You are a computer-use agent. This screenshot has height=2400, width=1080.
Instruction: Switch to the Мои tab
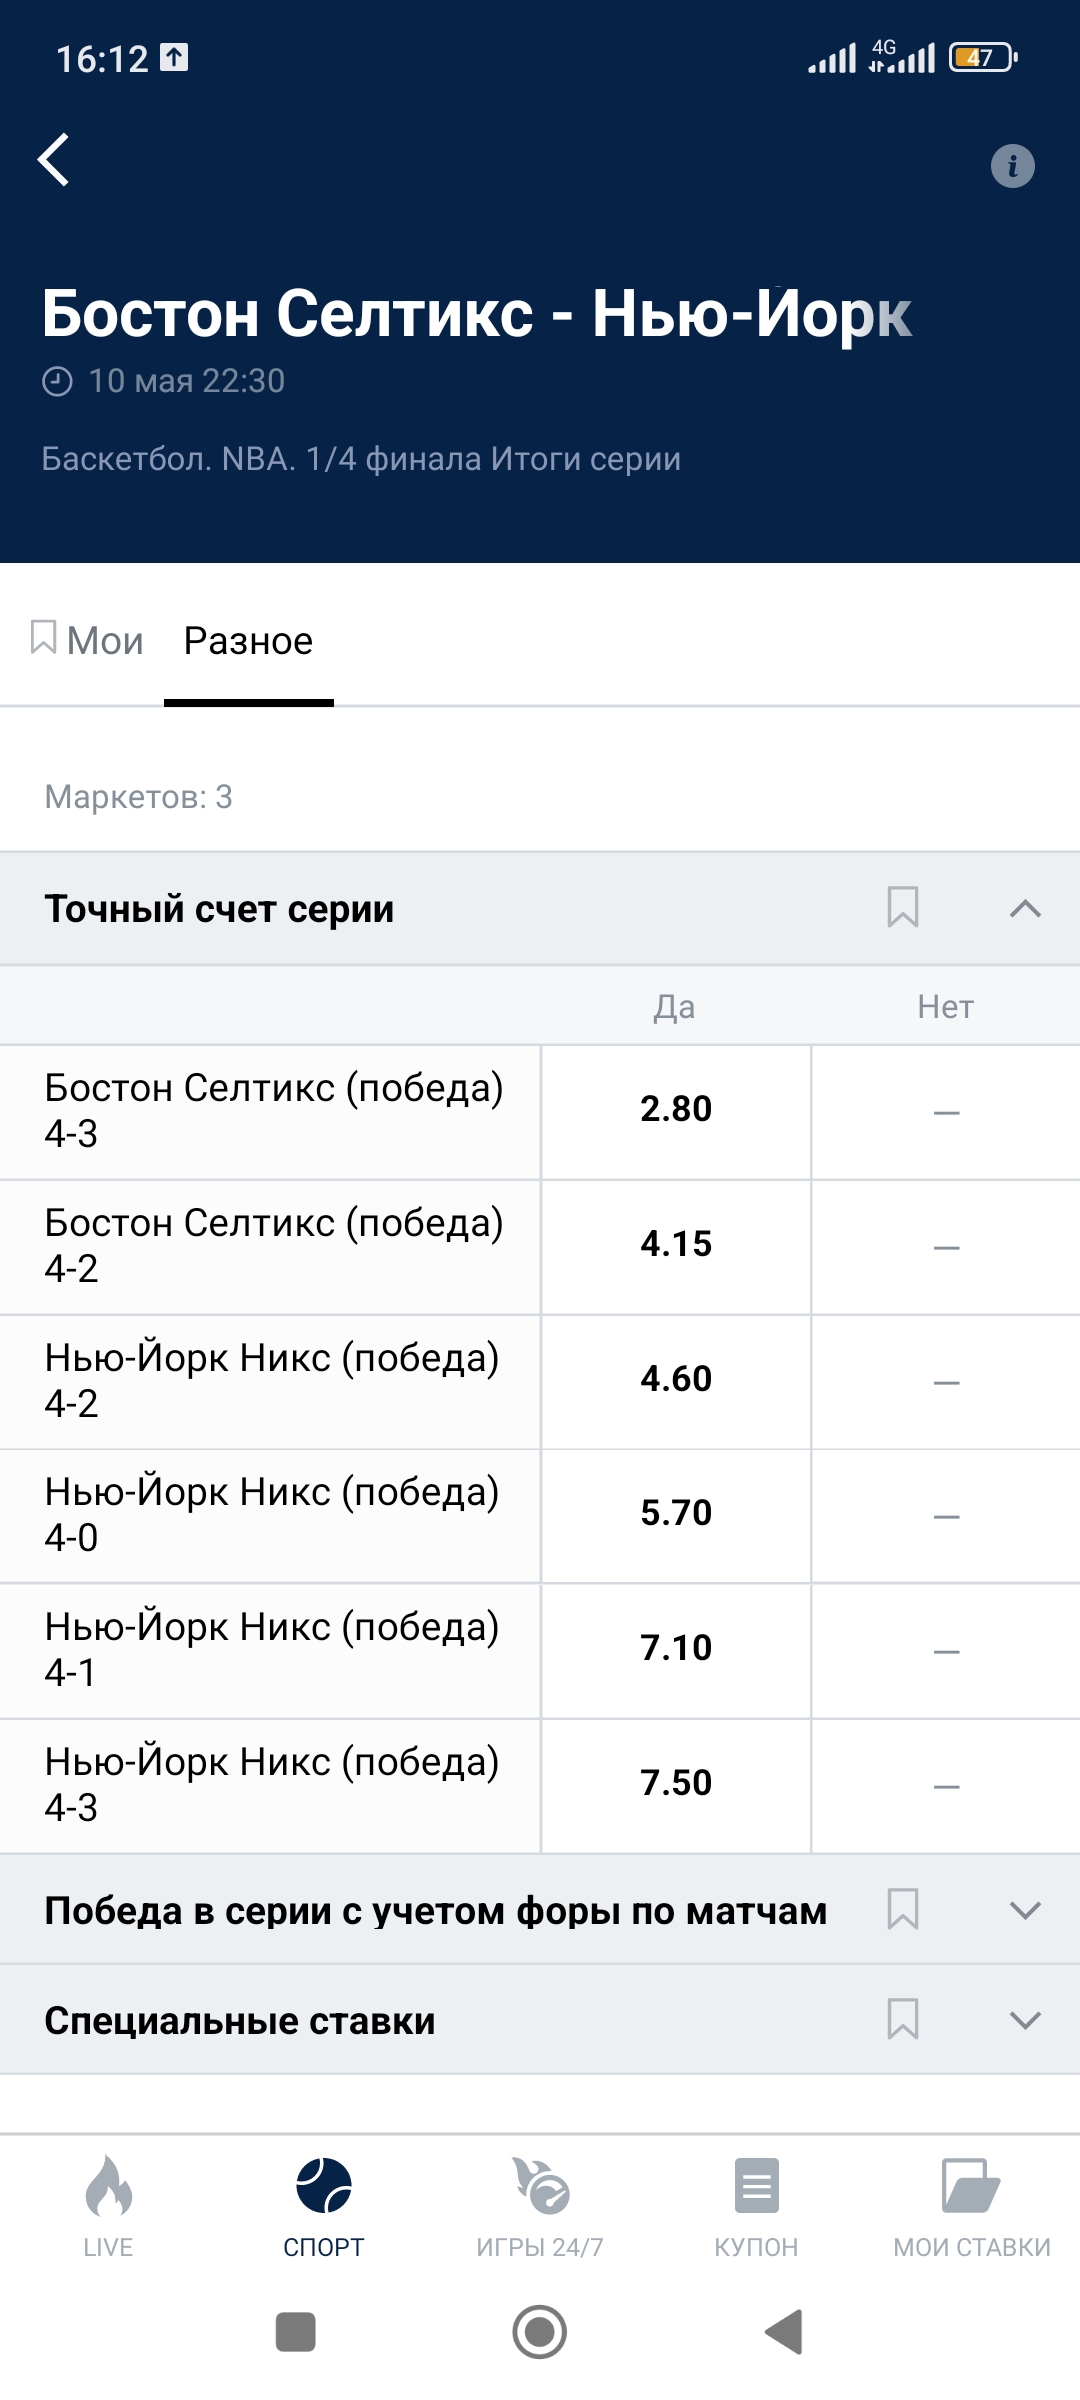tap(88, 641)
